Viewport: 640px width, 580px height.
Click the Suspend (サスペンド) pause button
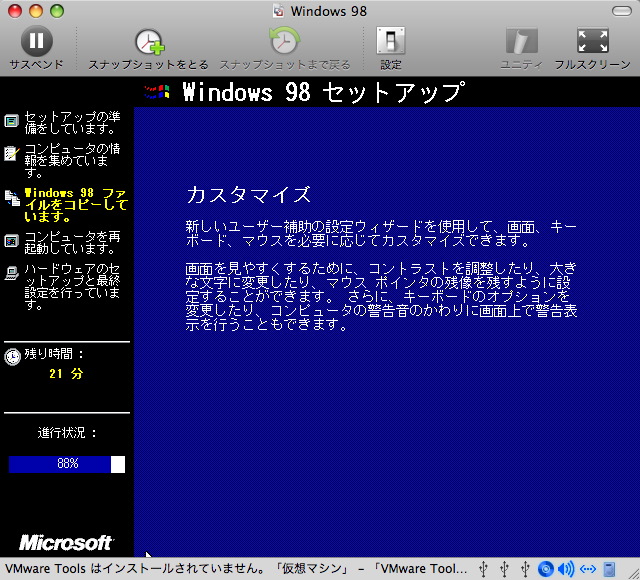tap(36, 41)
